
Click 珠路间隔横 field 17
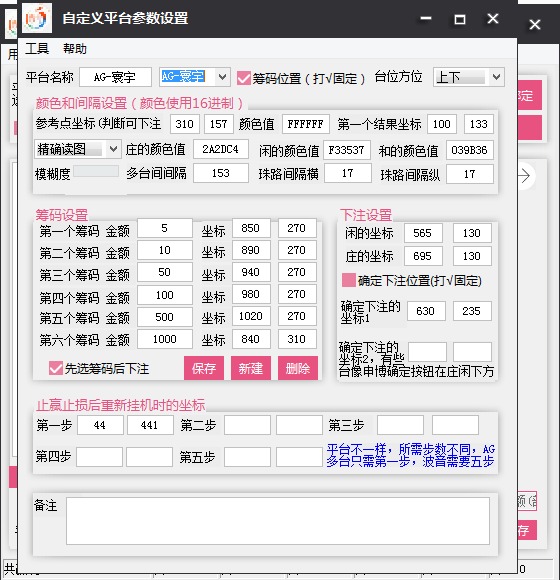coord(348,173)
